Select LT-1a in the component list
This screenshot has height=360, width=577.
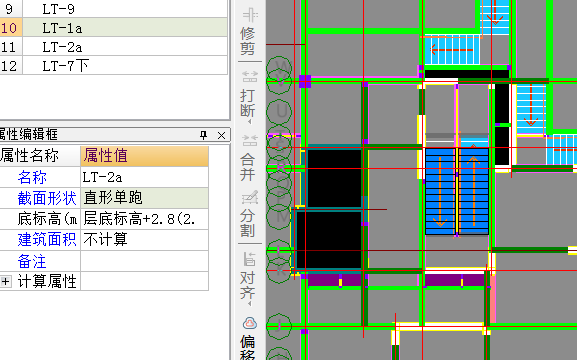[125, 28]
